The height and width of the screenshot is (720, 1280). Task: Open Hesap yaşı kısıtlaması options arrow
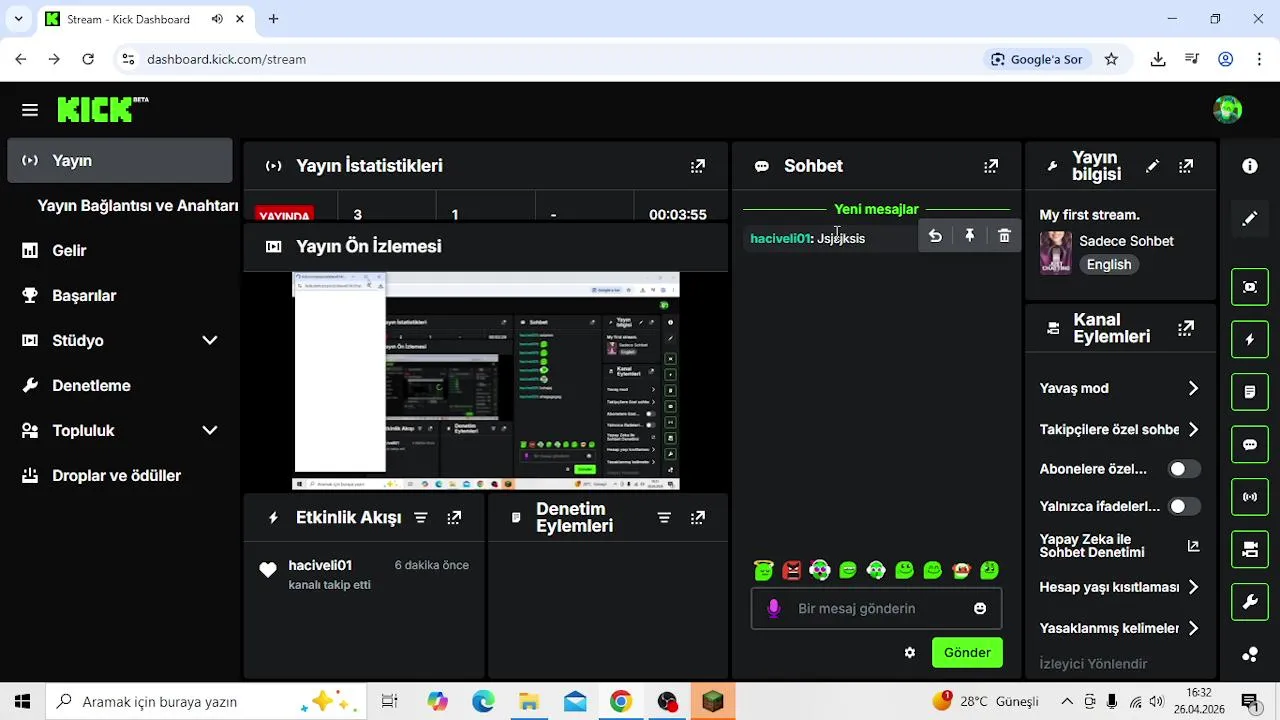pyautogui.click(x=1193, y=587)
